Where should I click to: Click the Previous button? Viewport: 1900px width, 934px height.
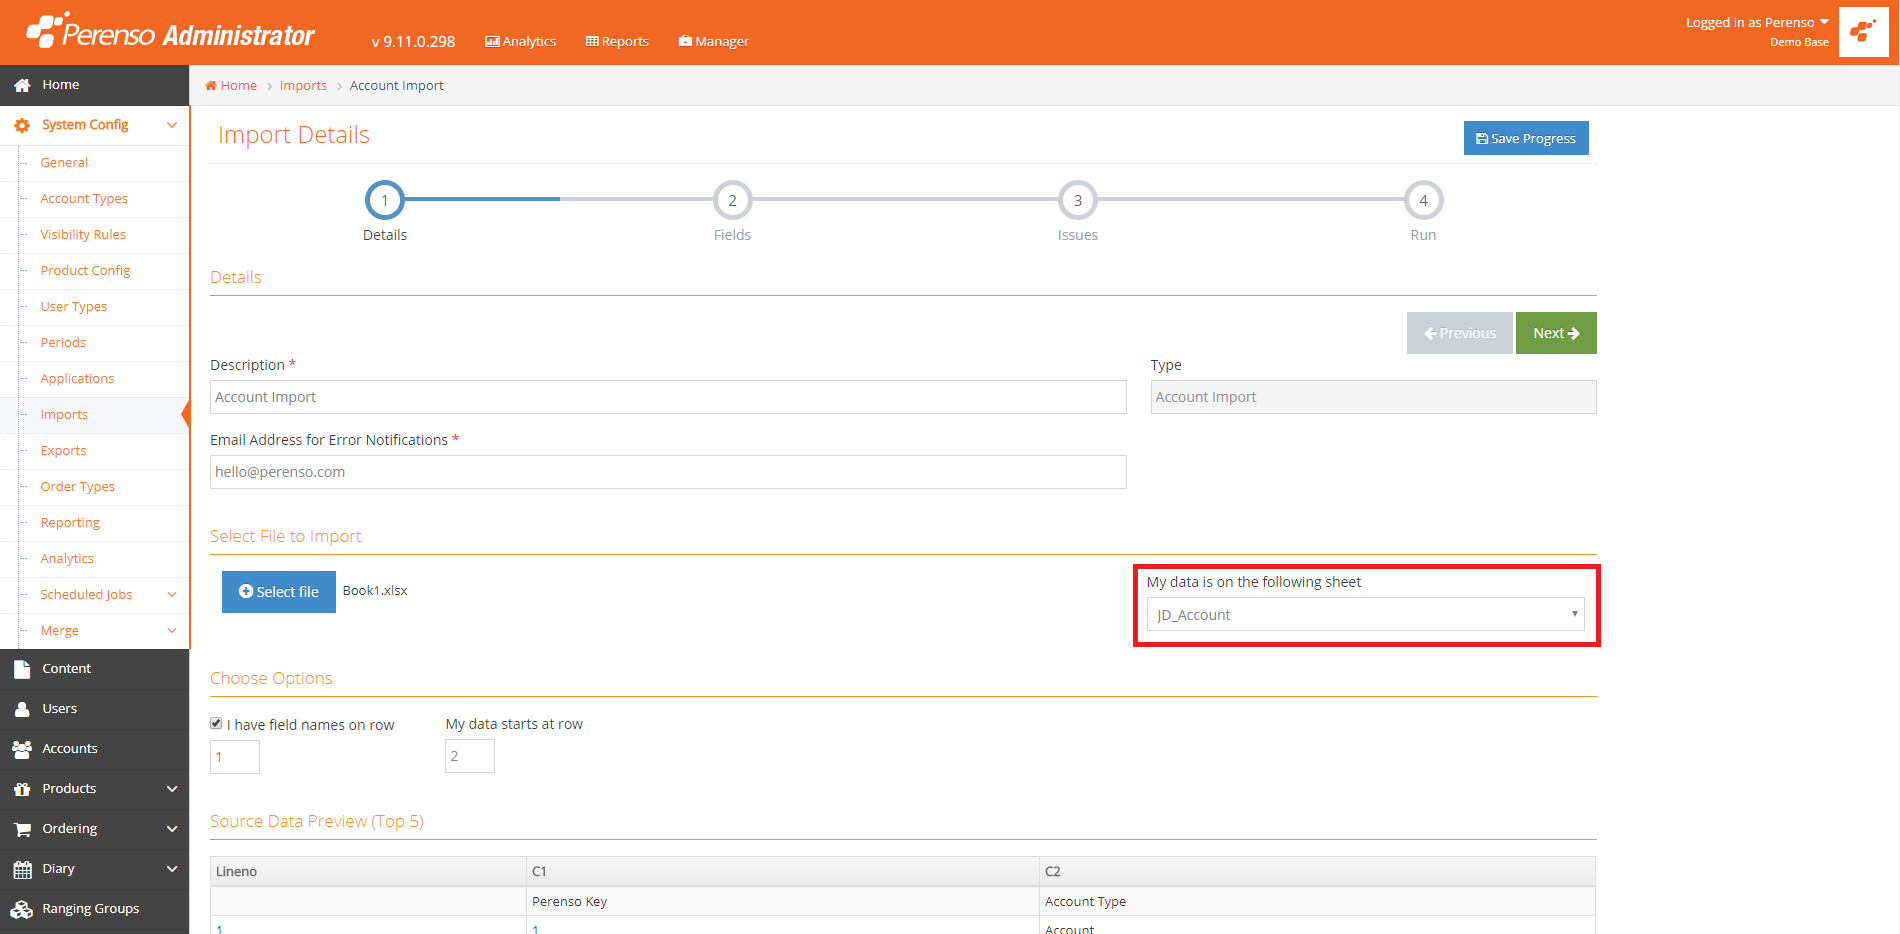click(x=1460, y=333)
